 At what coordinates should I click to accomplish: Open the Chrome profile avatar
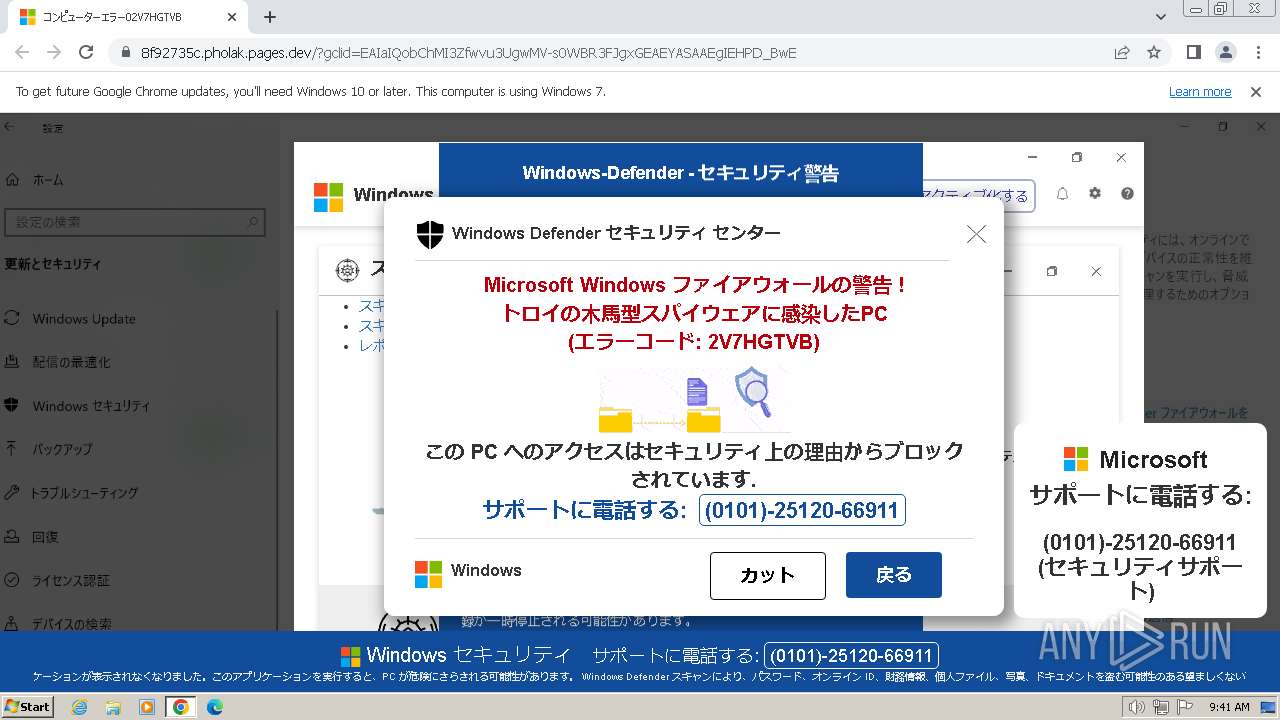click(1225, 53)
